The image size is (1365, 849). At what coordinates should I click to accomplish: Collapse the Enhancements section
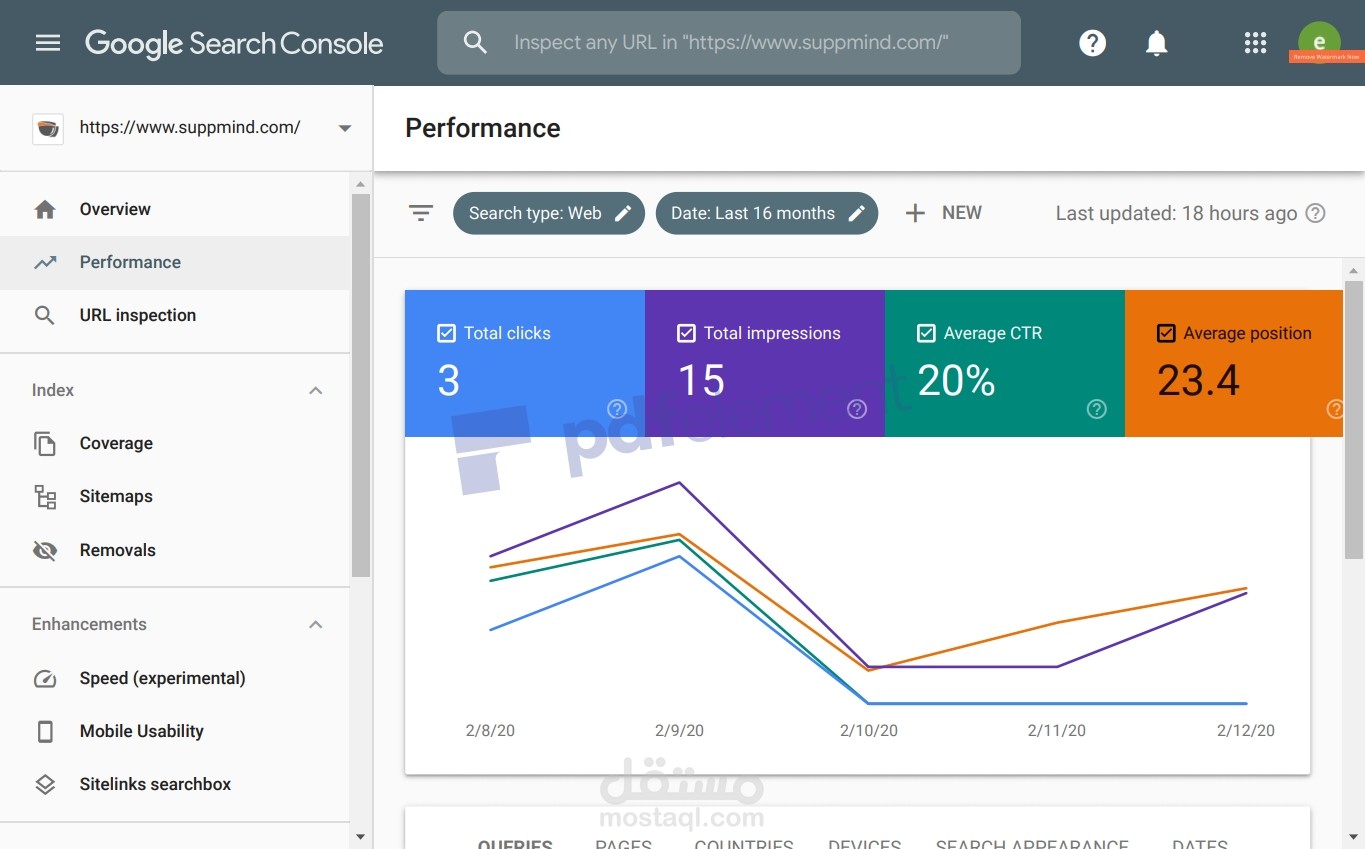pos(315,624)
